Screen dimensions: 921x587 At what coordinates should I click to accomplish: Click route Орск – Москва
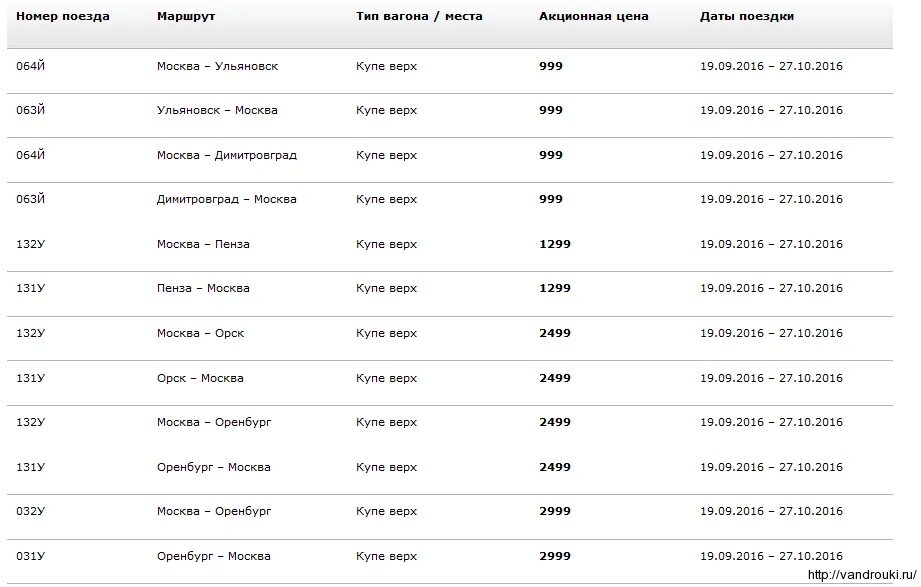tap(200, 378)
